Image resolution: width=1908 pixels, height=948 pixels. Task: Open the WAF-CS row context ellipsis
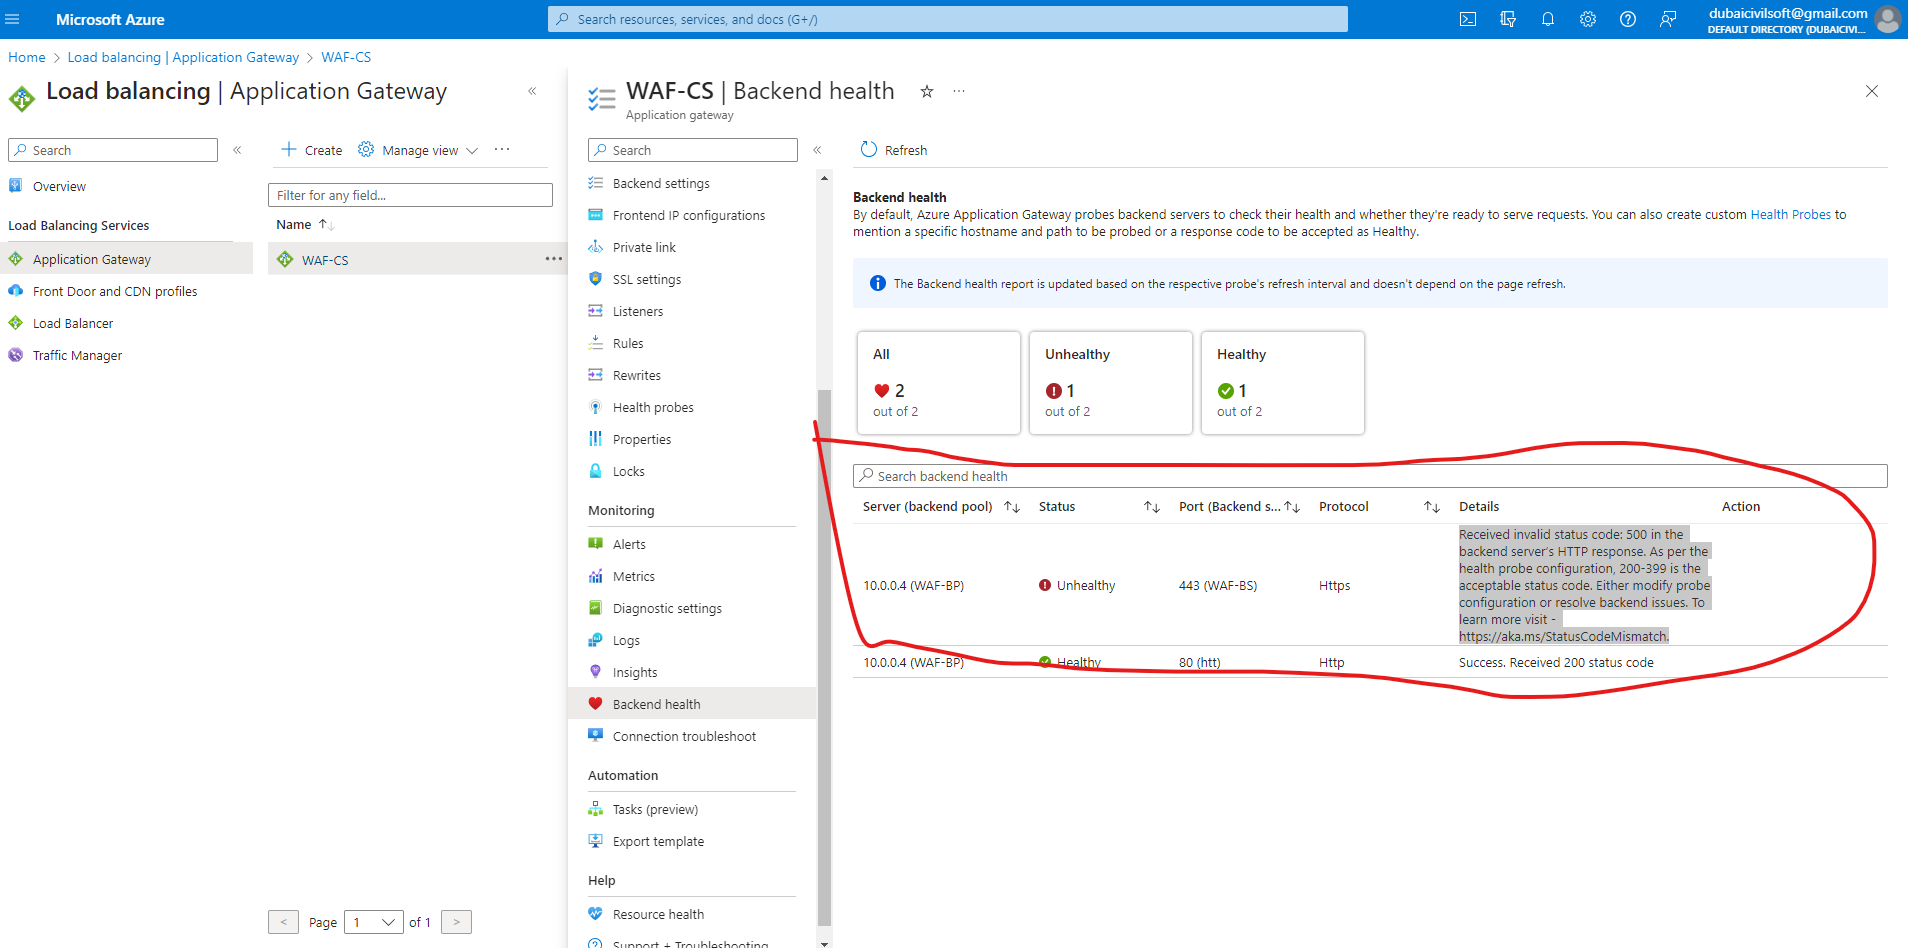(x=553, y=259)
